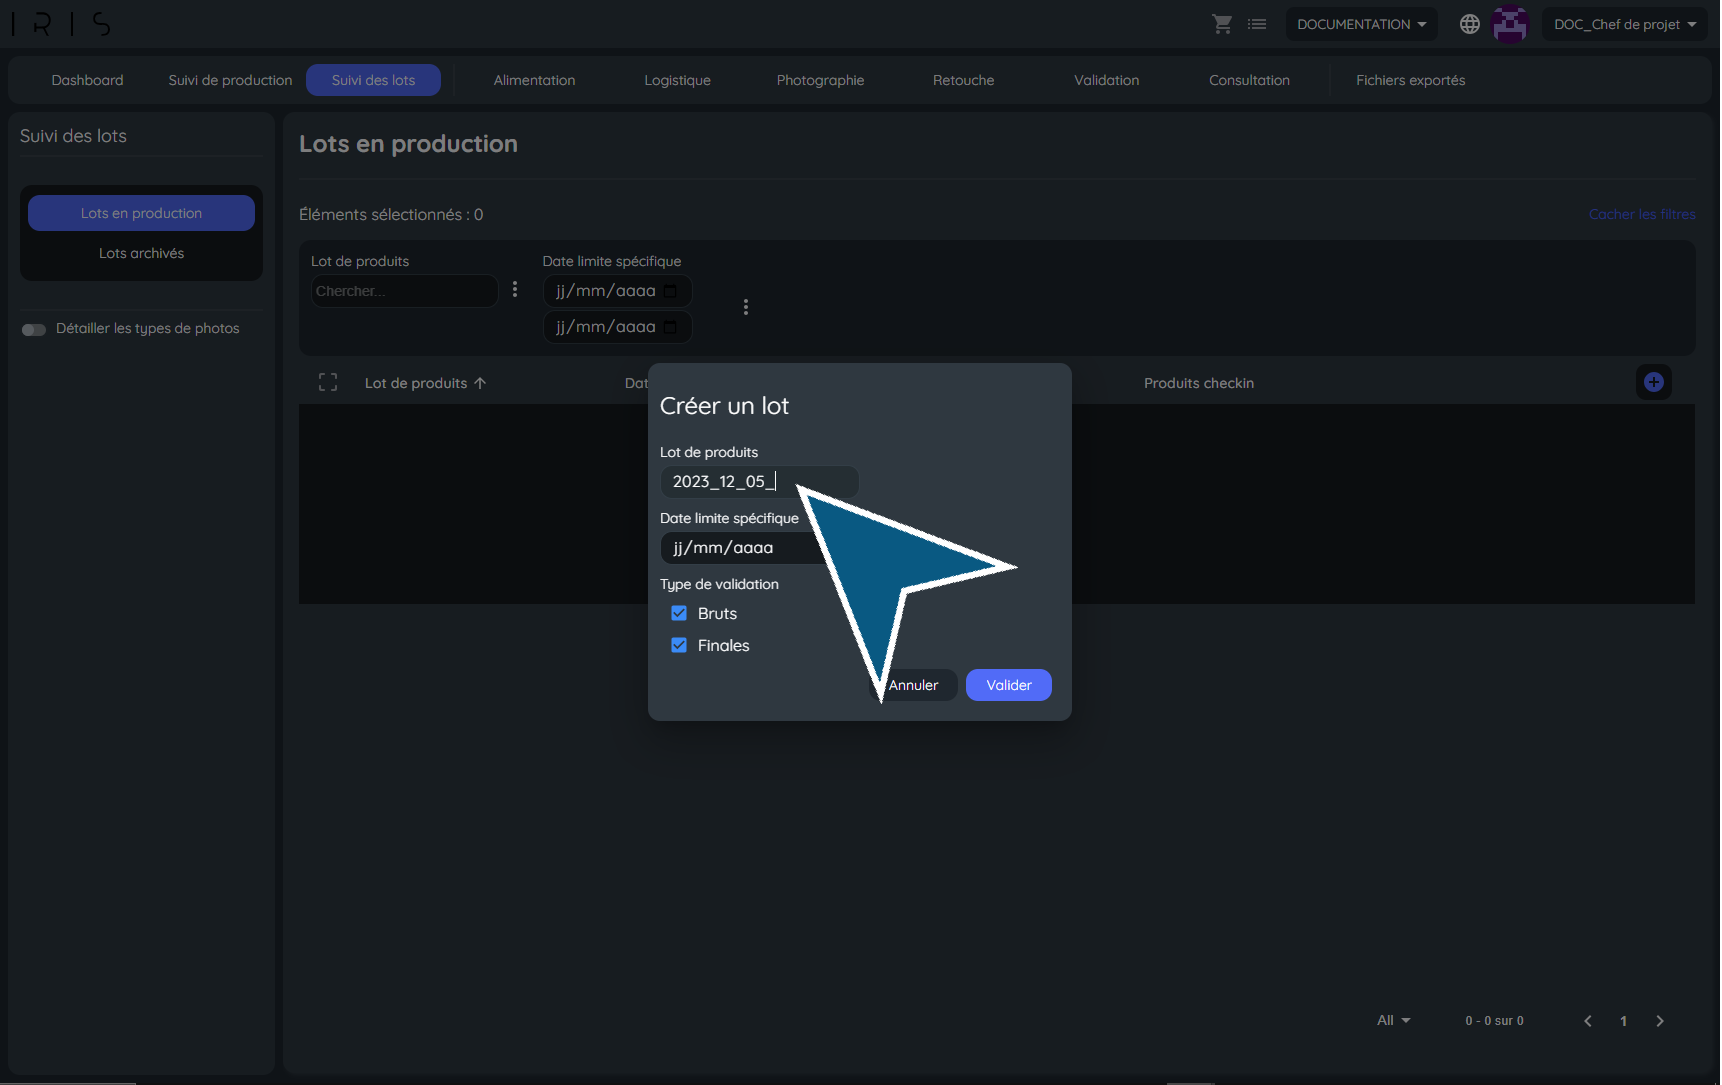Click the second jj/mm/aaaa filter field

point(617,327)
